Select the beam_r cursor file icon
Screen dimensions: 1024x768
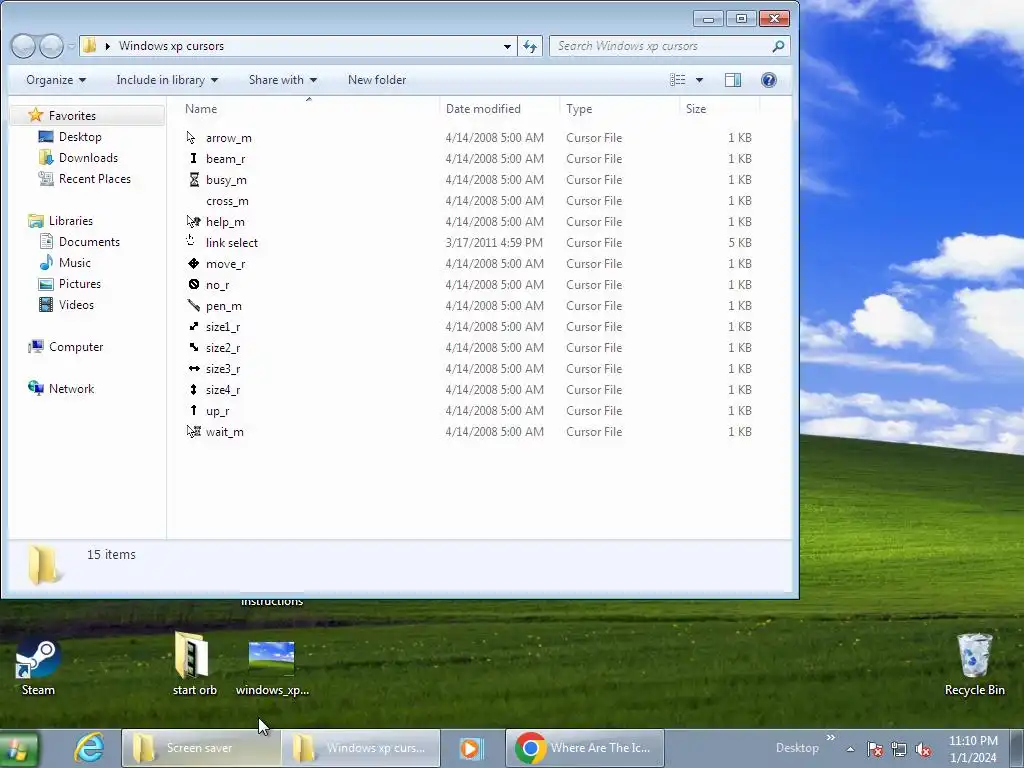pyautogui.click(x=193, y=159)
